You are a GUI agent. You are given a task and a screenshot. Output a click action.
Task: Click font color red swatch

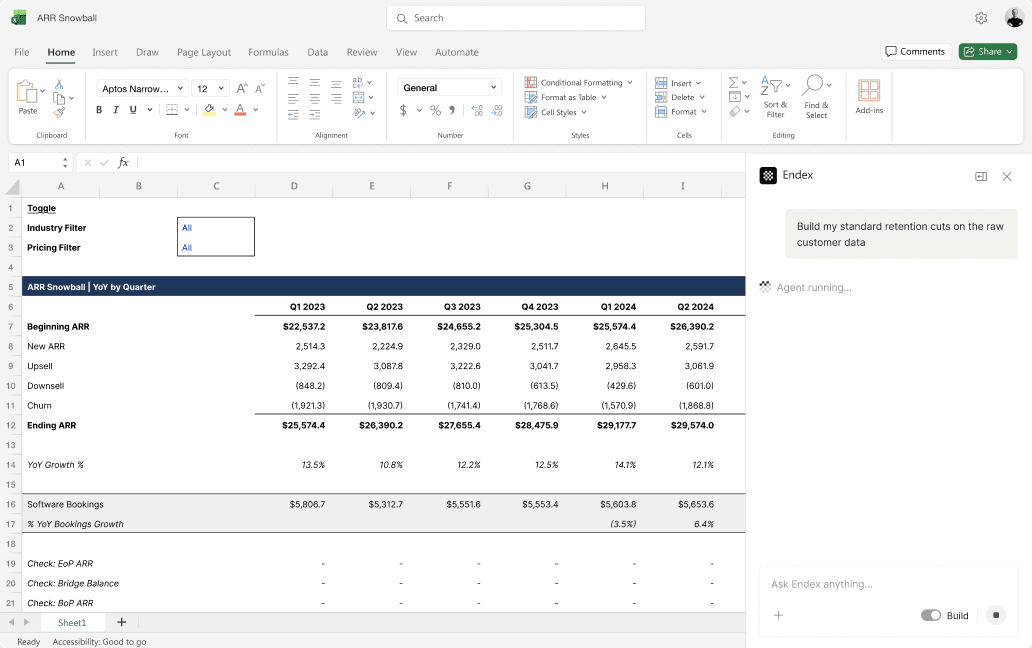point(240,110)
